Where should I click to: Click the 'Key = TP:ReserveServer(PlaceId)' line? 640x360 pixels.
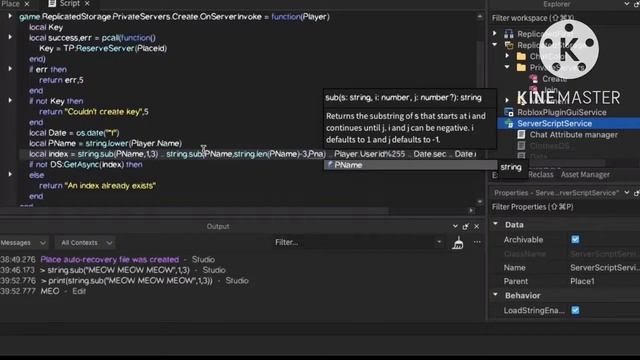pyautogui.click(x=103, y=48)
